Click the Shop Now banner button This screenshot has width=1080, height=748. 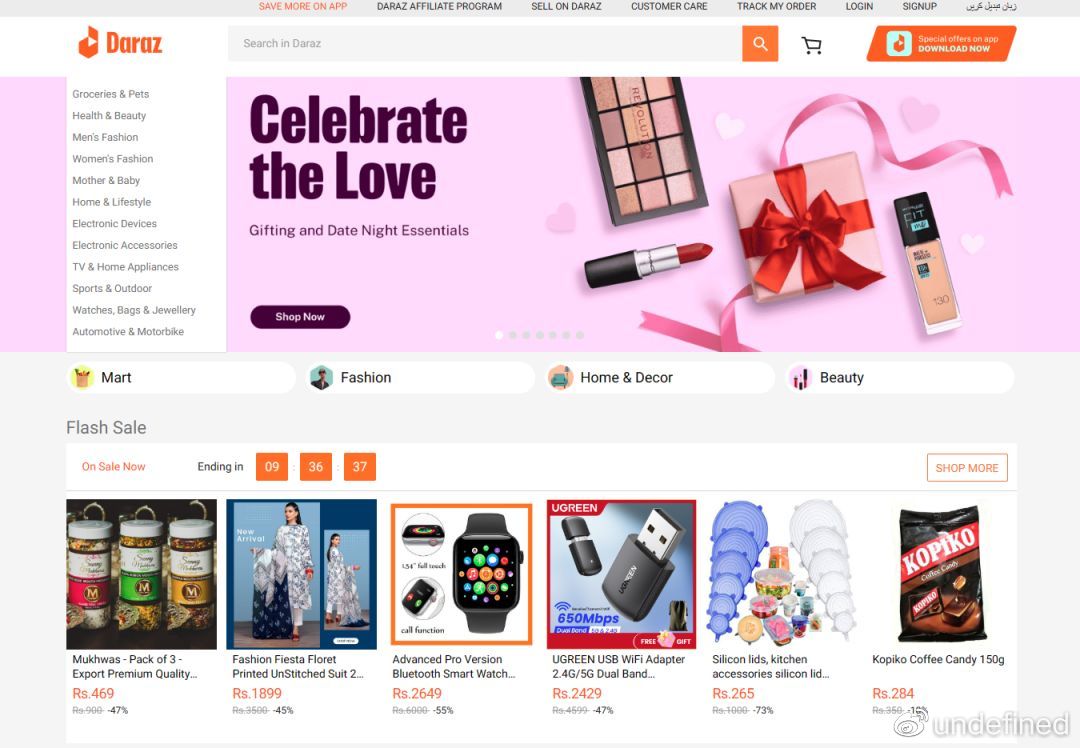(300, 317)
